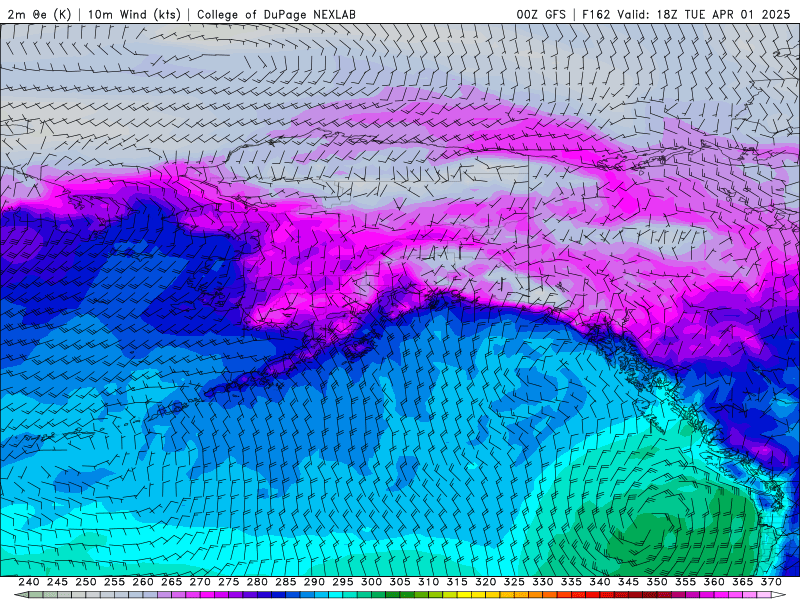Click the 320 value on the legend scale
800x600 pixels.
486,582
